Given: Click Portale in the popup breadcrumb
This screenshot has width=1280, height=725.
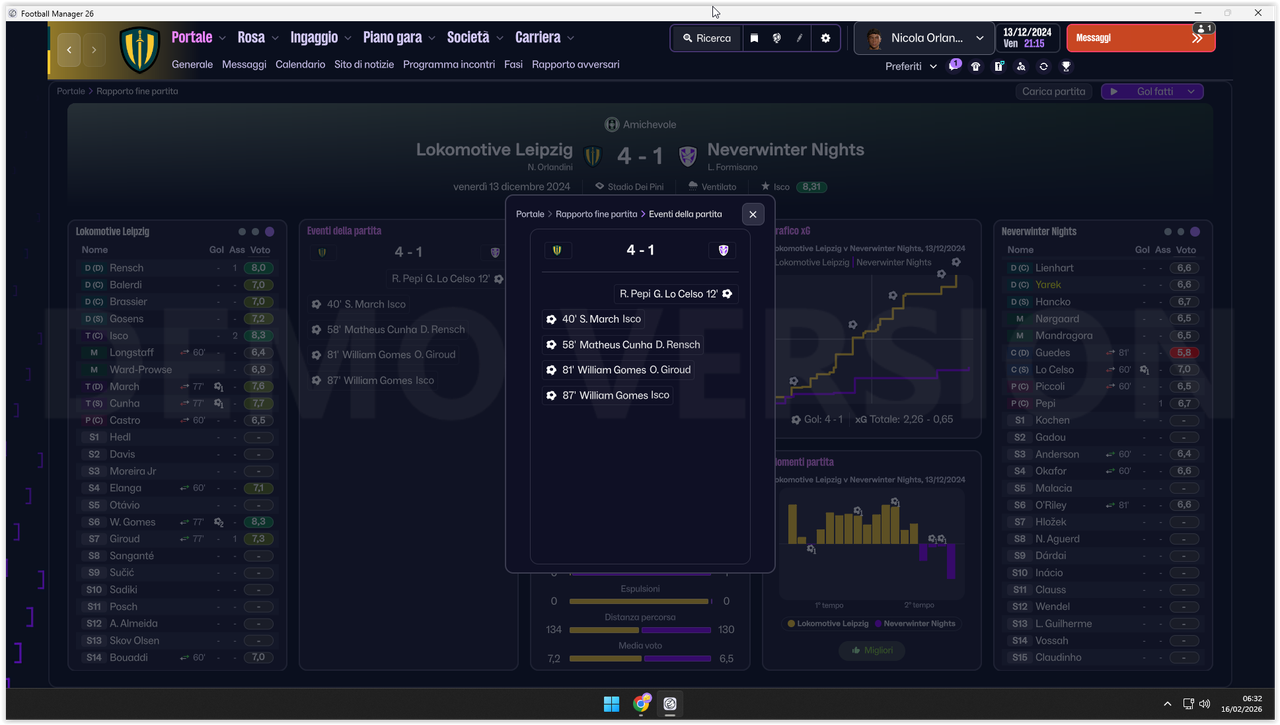Looking at the screenshot, I should 530,214.
